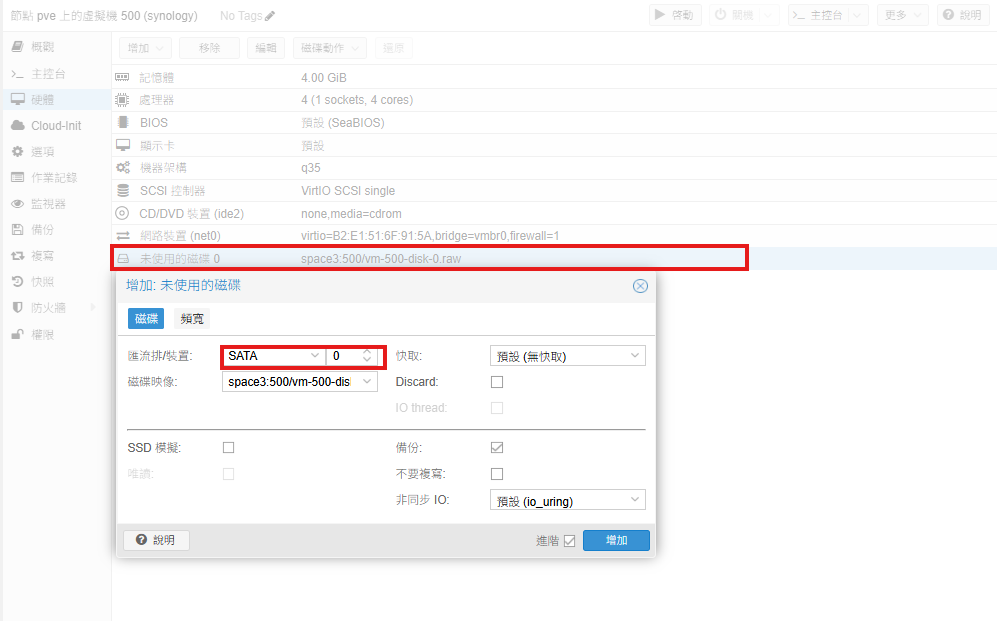This screenshot has width=997, height=621.
Task: Open the 主控台 console sidebar item
Action: coord(47,73)
